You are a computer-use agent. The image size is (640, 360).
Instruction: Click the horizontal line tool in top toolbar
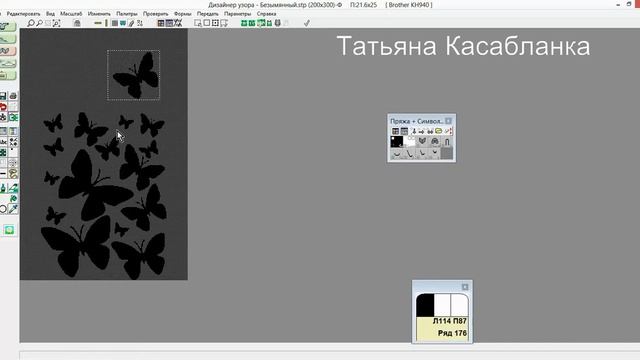tap(98, 23)
